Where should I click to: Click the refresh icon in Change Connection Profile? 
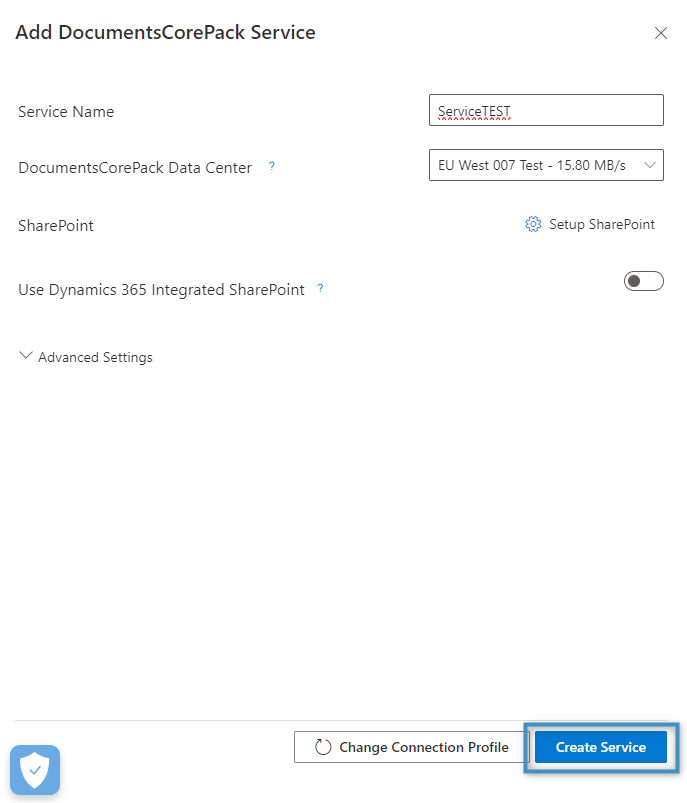[x=323, y=747]
